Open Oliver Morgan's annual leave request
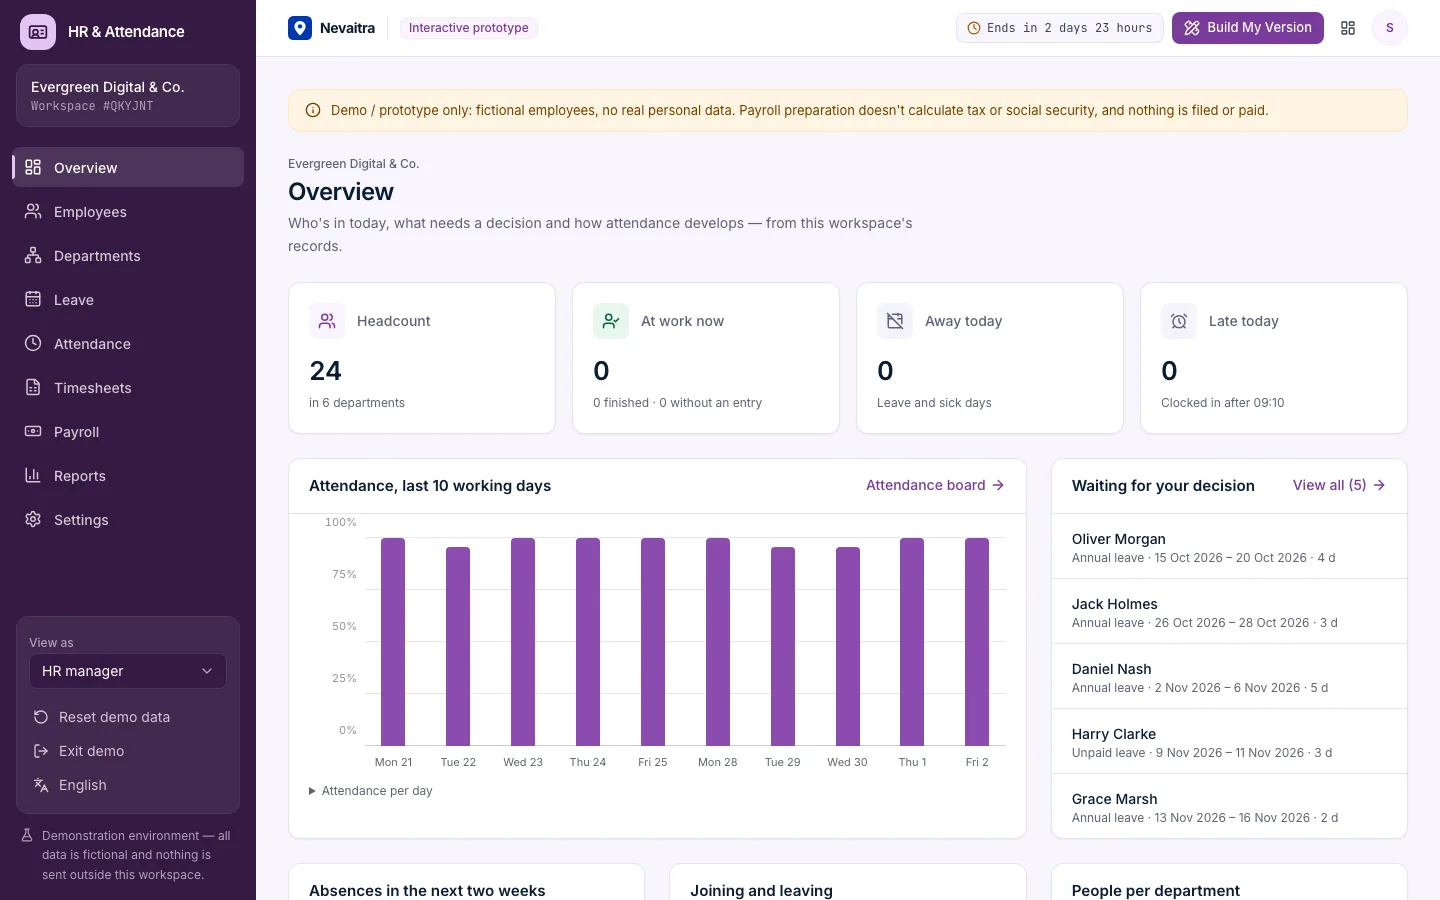 coord(1229,547)
